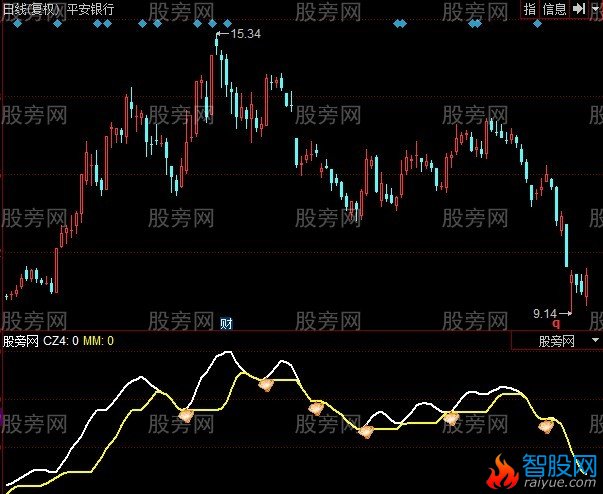Image resolution: width=603 pixels, height=494 pixels.
Task: Click the rightmost signal icon in indicator panel
Action: pos(546,426)
